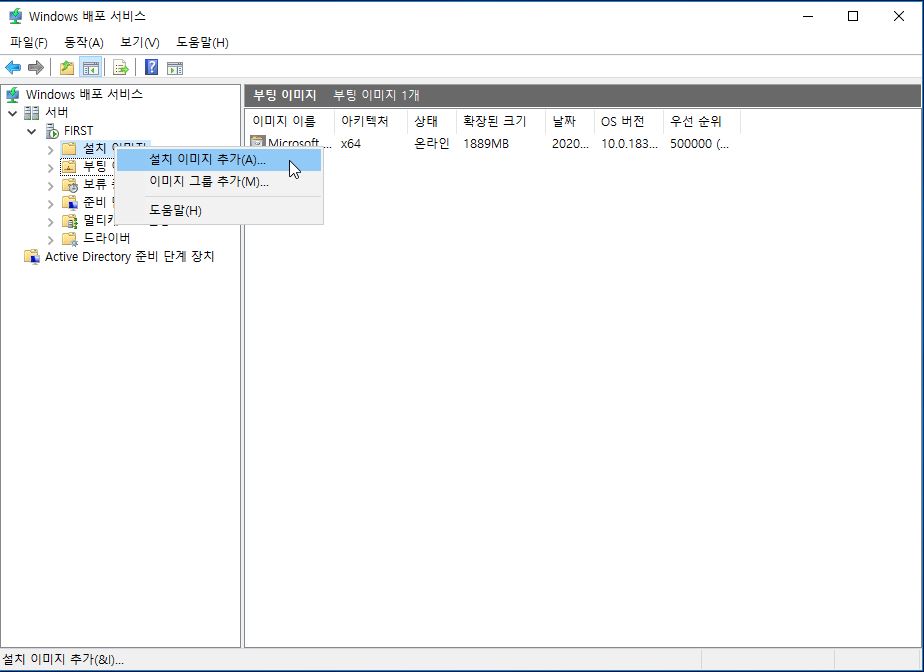The image size is (924, 672).
Task: Click the Windows 배포 서비스 root node icon
Action: (13, 94)
